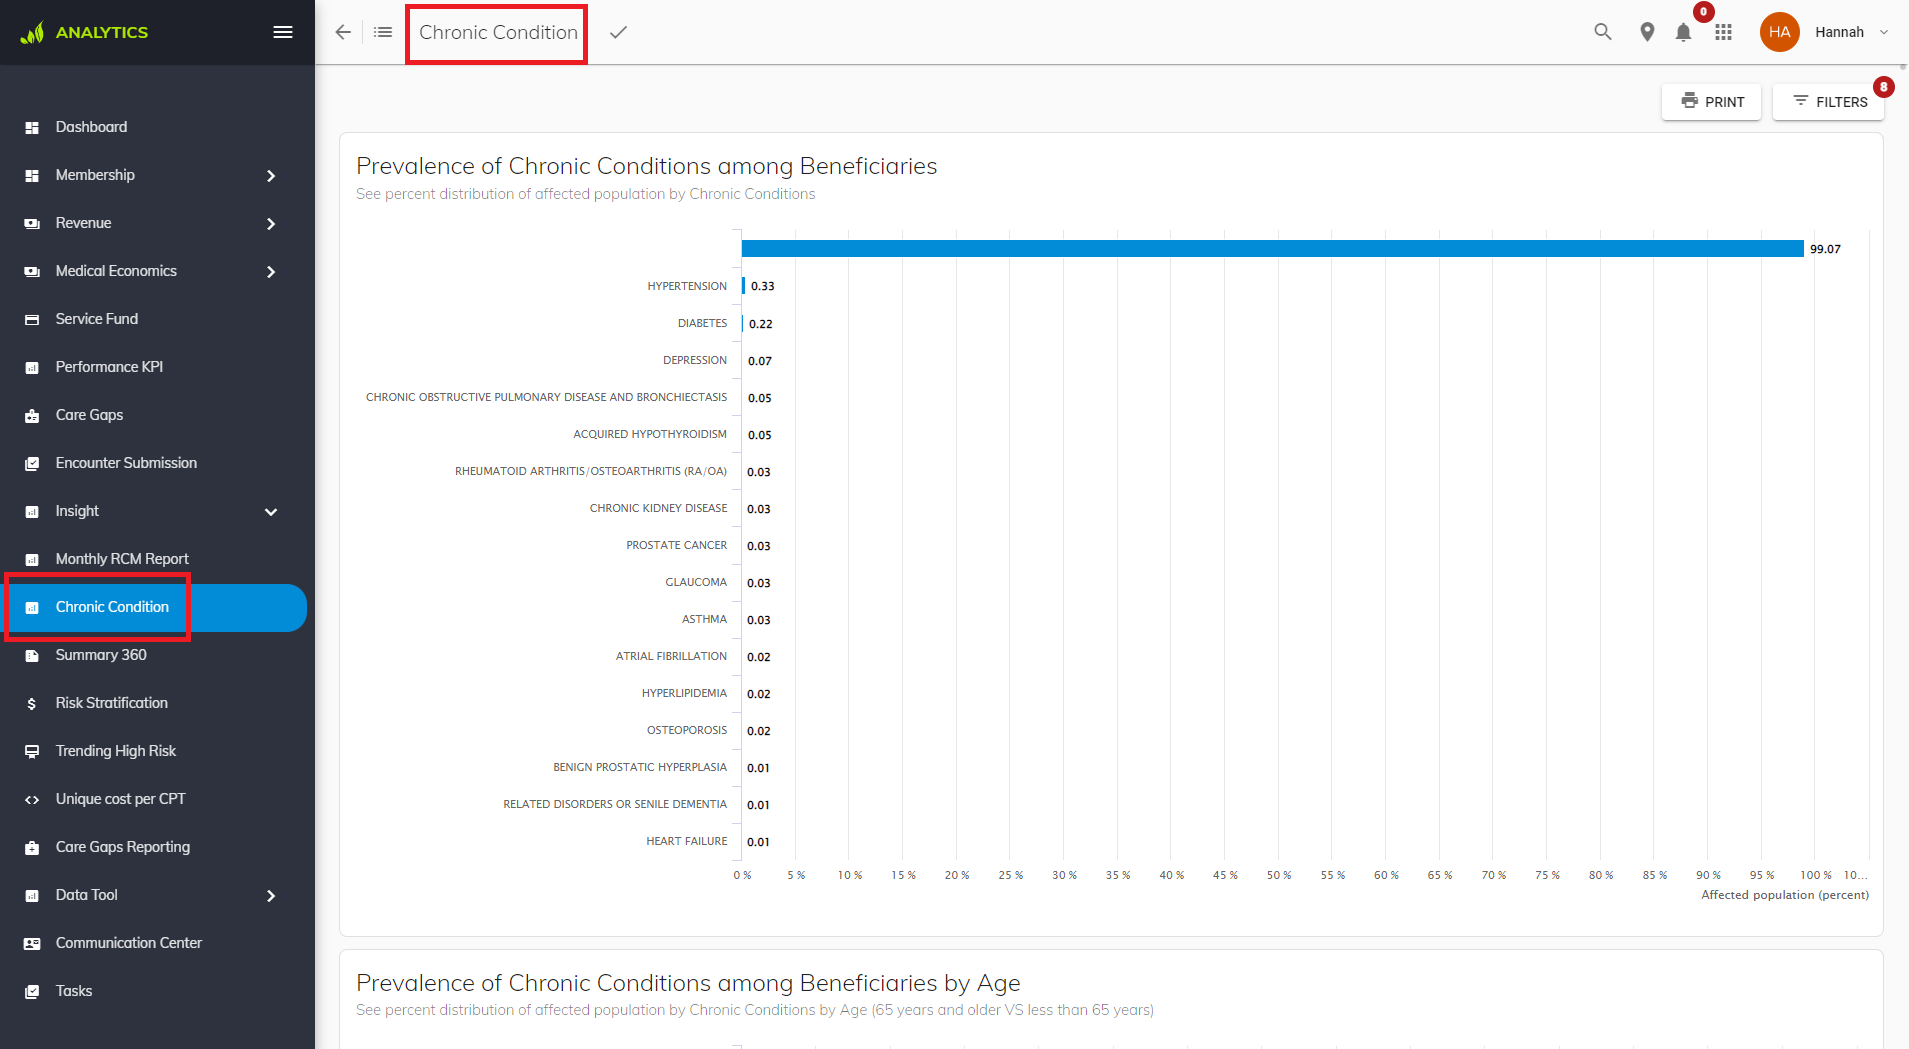Click the Unique cost per CPT code icon
Image resolution: width=1909 pixels, height=1049 pixels.
click(x=32, y=799)
